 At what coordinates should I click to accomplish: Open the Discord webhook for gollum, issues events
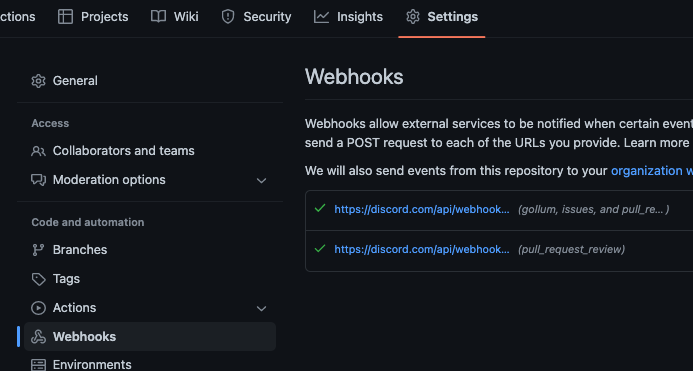(422, 209)
